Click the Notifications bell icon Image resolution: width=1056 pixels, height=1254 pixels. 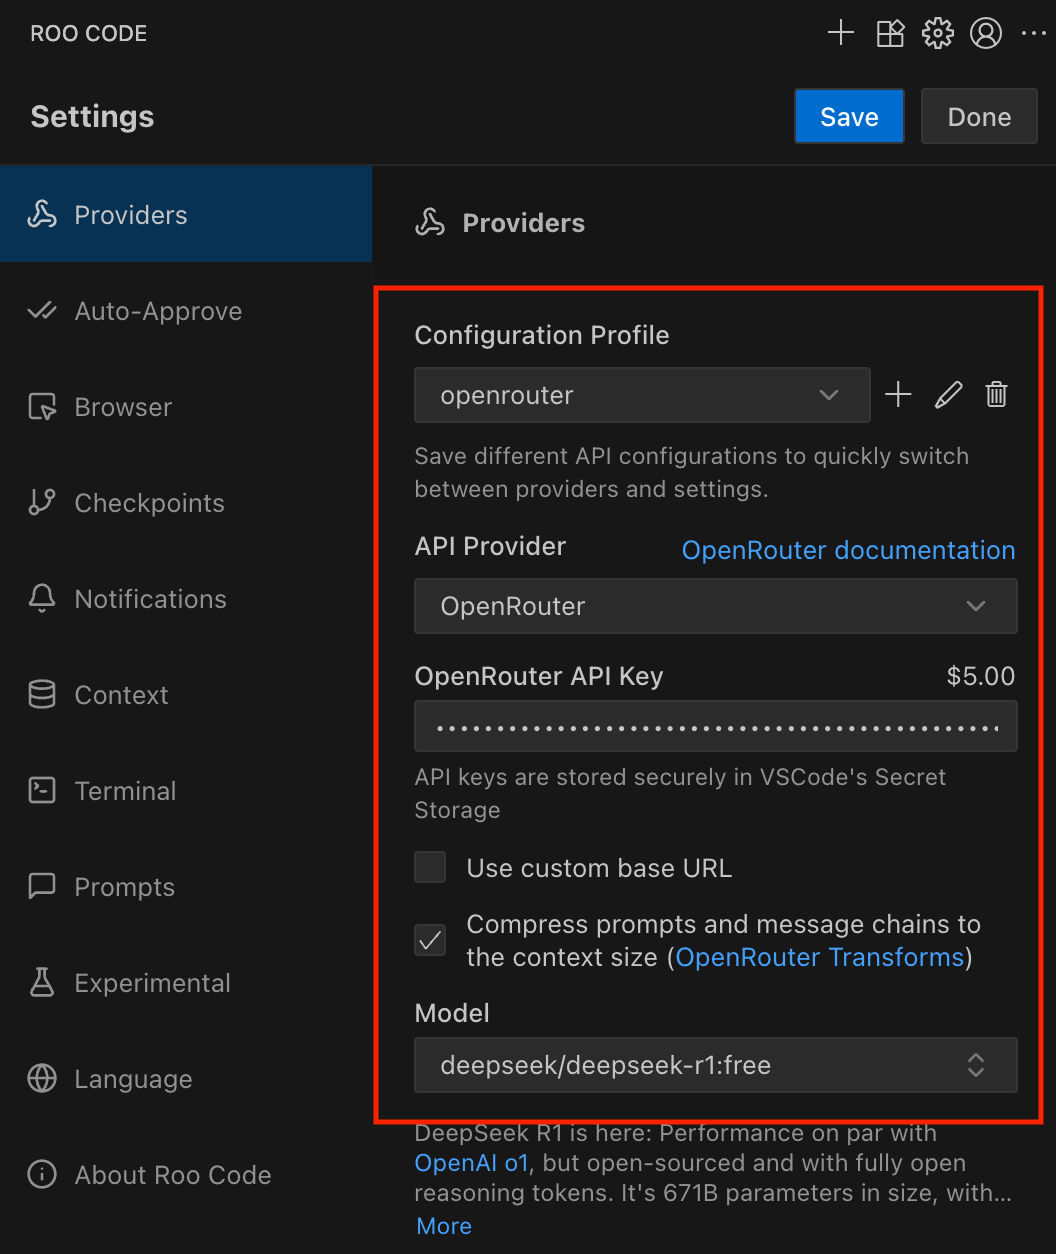tap(42, 598)
